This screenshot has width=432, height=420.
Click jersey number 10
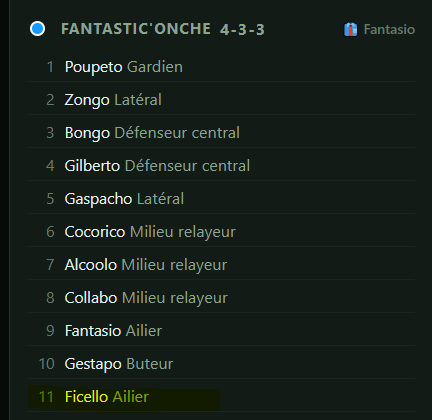tap(46, 364)
